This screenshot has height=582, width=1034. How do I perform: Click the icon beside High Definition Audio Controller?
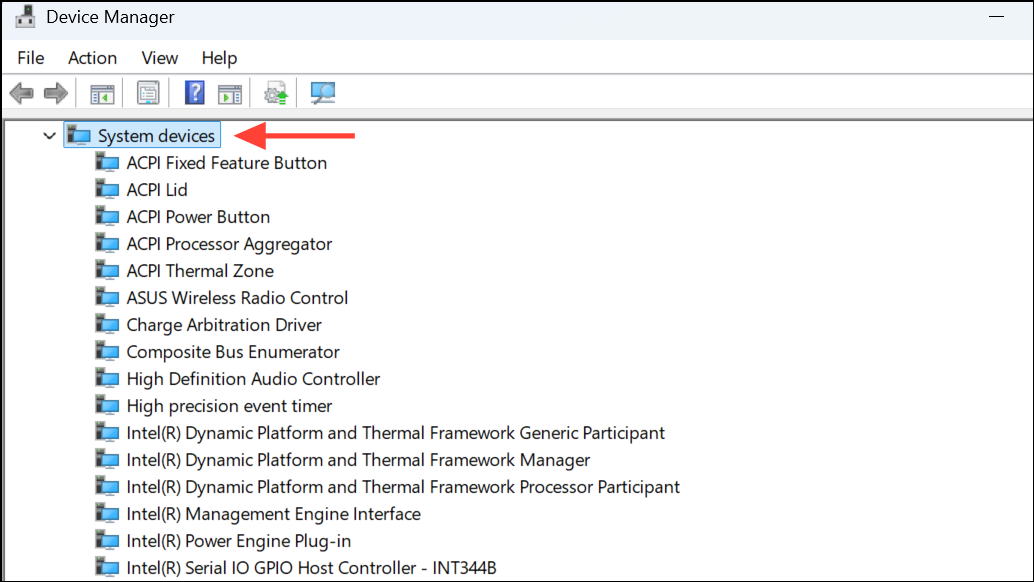pyautogui.click(x=107, y=378)
